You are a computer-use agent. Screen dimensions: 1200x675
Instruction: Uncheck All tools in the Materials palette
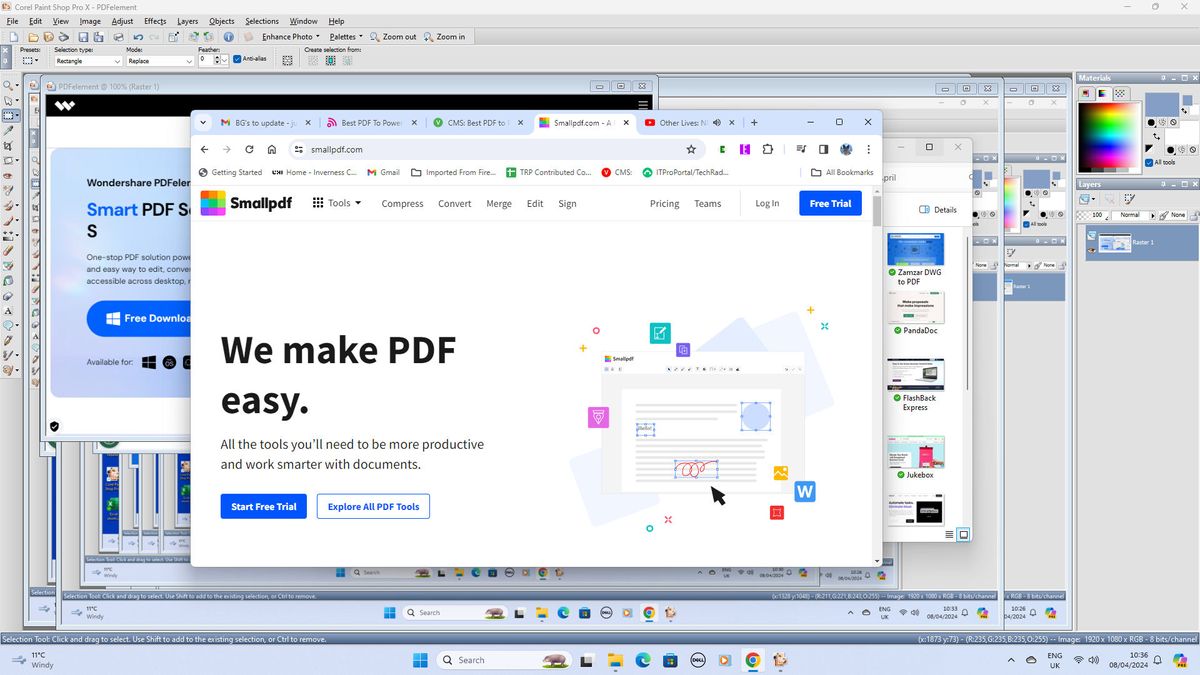1148,162
